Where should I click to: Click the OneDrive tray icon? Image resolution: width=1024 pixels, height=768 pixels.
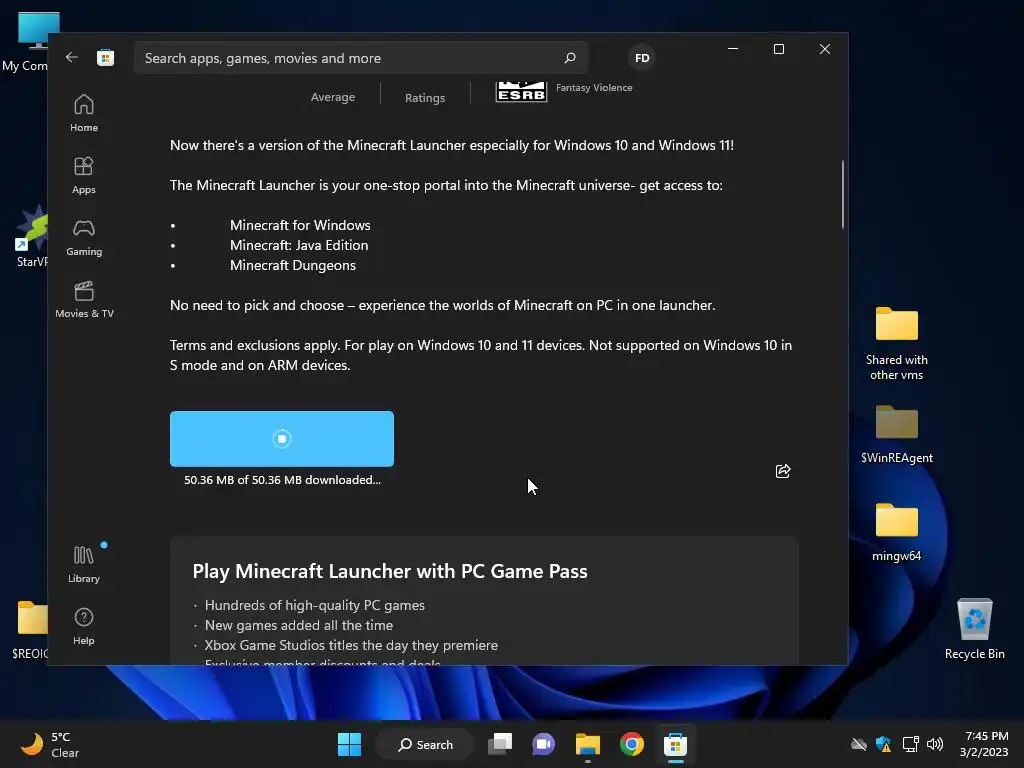coord(859,744)
